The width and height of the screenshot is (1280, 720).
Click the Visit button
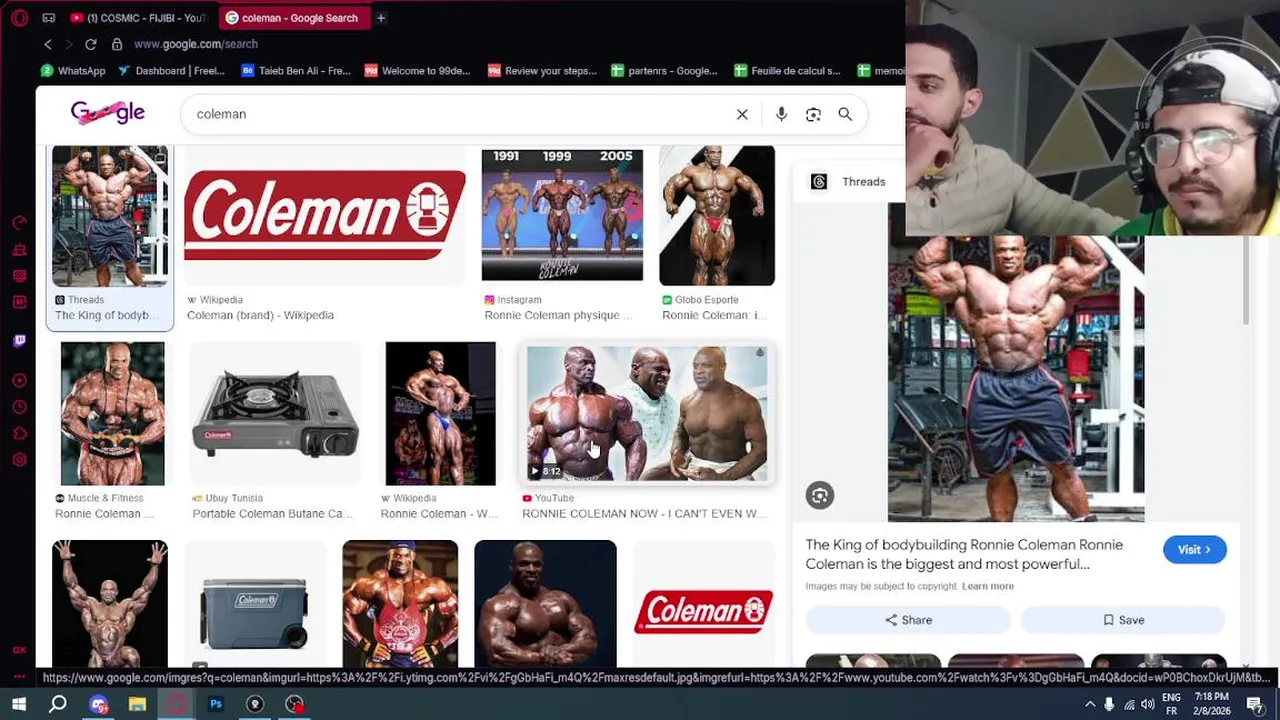click(1194, 550)
